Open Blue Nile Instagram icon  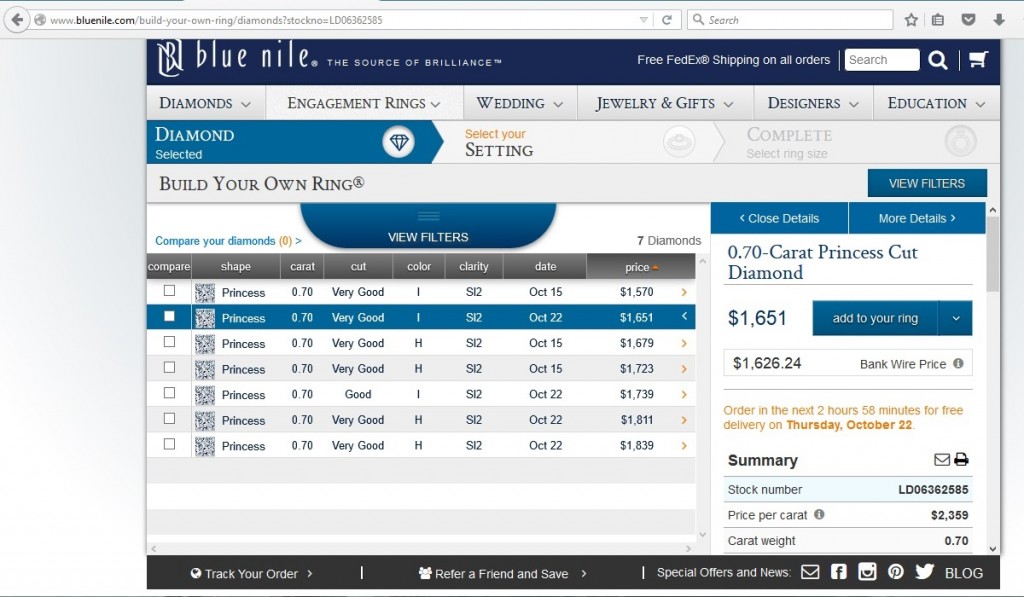click(867, 573)
